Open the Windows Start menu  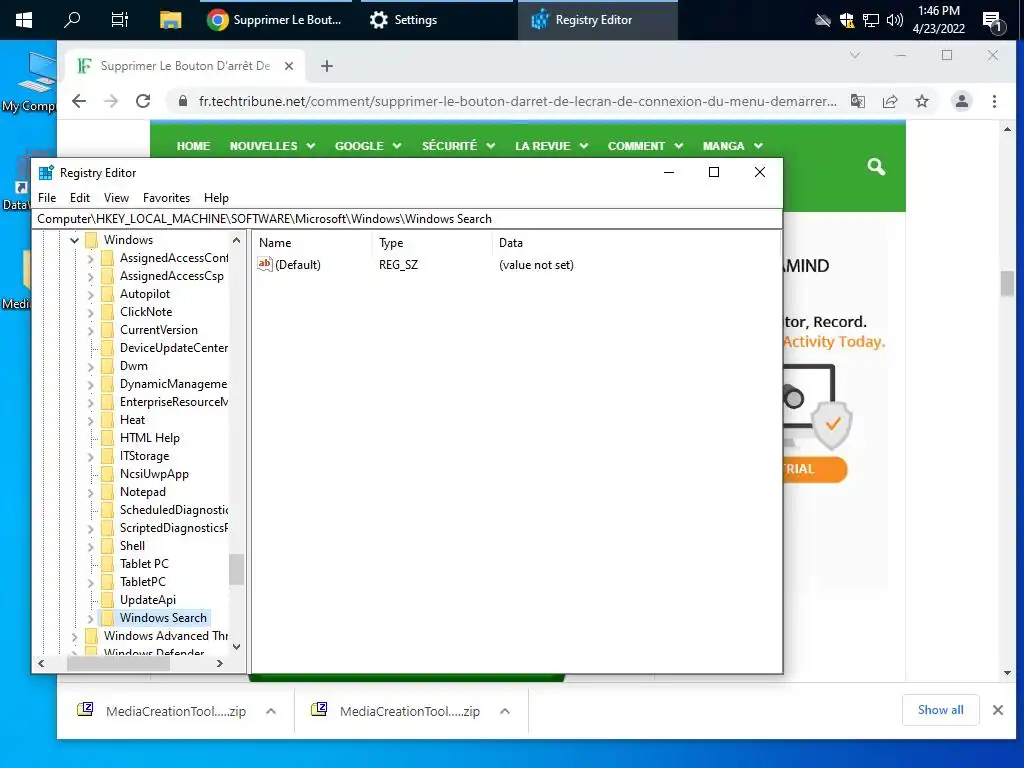coord(24,20)
